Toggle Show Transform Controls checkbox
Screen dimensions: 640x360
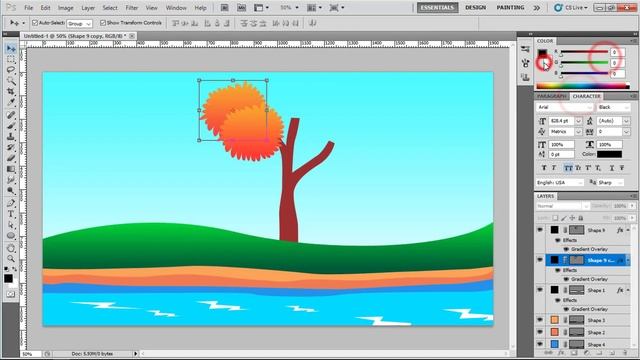pyautogui.click(x=103, y=23)
